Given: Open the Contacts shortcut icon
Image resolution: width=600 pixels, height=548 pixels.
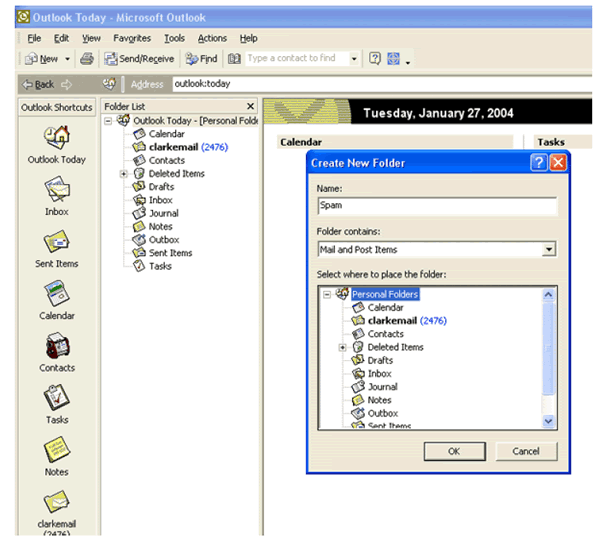Looking at the screenshot, I should coord(57,345).
